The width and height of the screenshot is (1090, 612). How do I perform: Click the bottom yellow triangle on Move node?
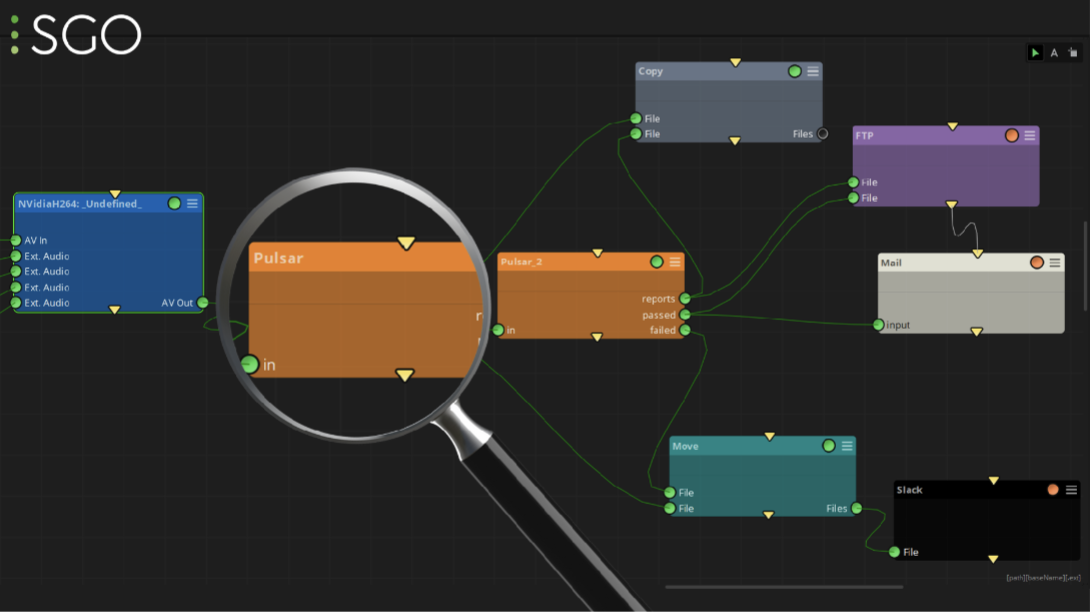coord(768,515)
